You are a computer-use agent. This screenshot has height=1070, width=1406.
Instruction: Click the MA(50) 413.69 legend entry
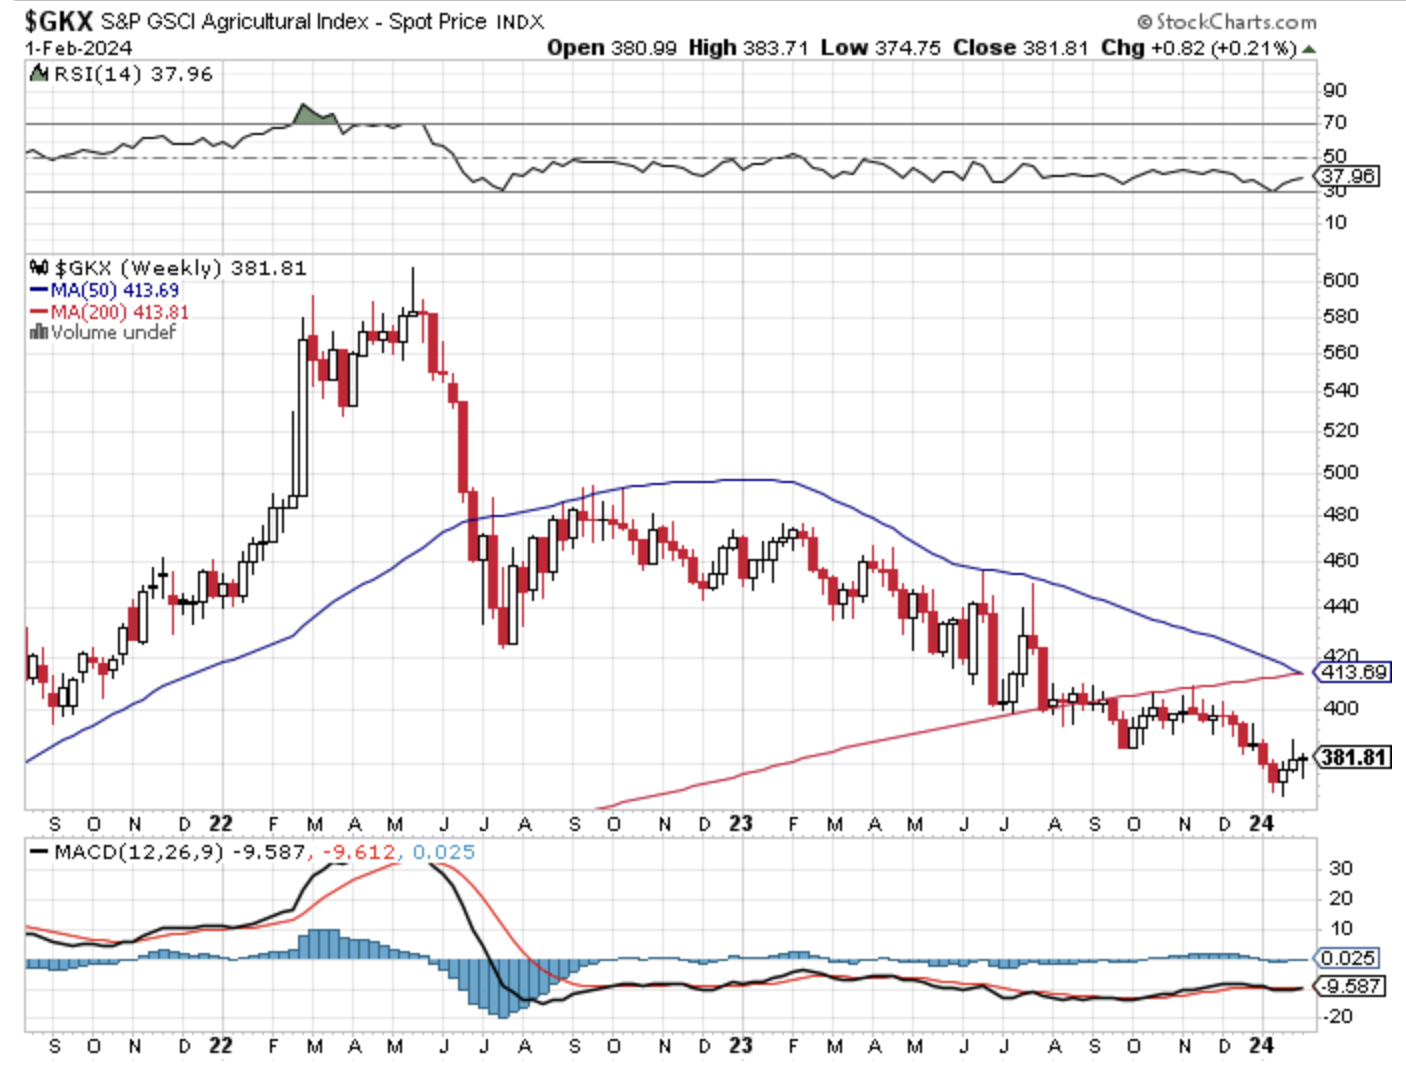[x=105, y=290]
